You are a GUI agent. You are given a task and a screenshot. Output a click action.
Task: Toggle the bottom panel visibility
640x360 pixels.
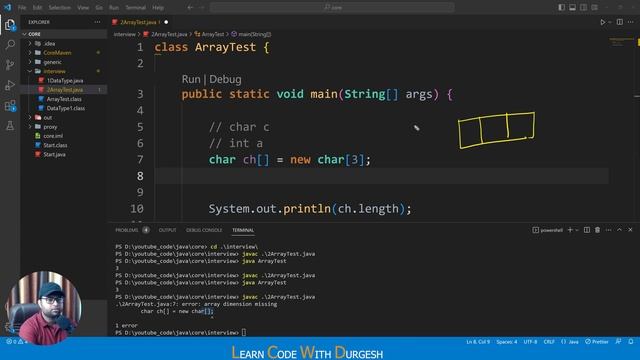point(573,7)
